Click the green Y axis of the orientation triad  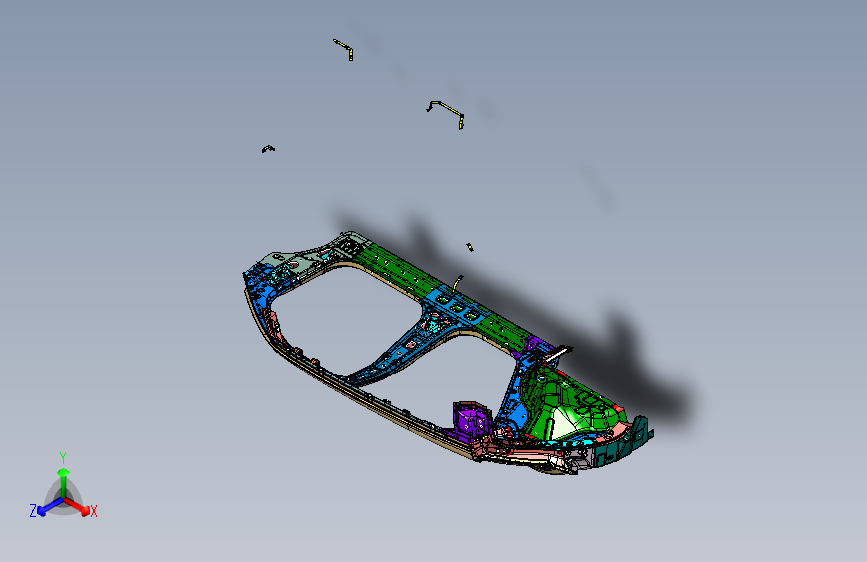coord(64,482)
